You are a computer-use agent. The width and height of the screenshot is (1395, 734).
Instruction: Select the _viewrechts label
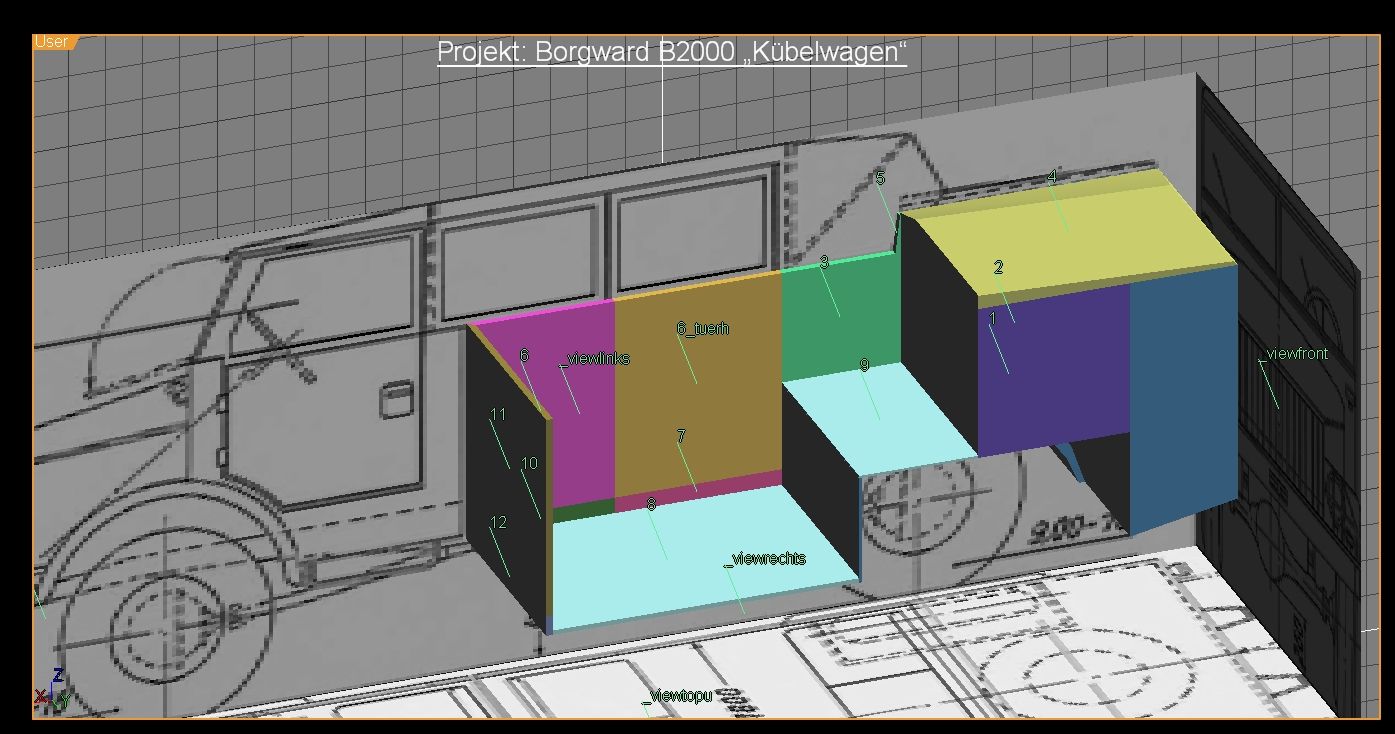click(765, 558)
